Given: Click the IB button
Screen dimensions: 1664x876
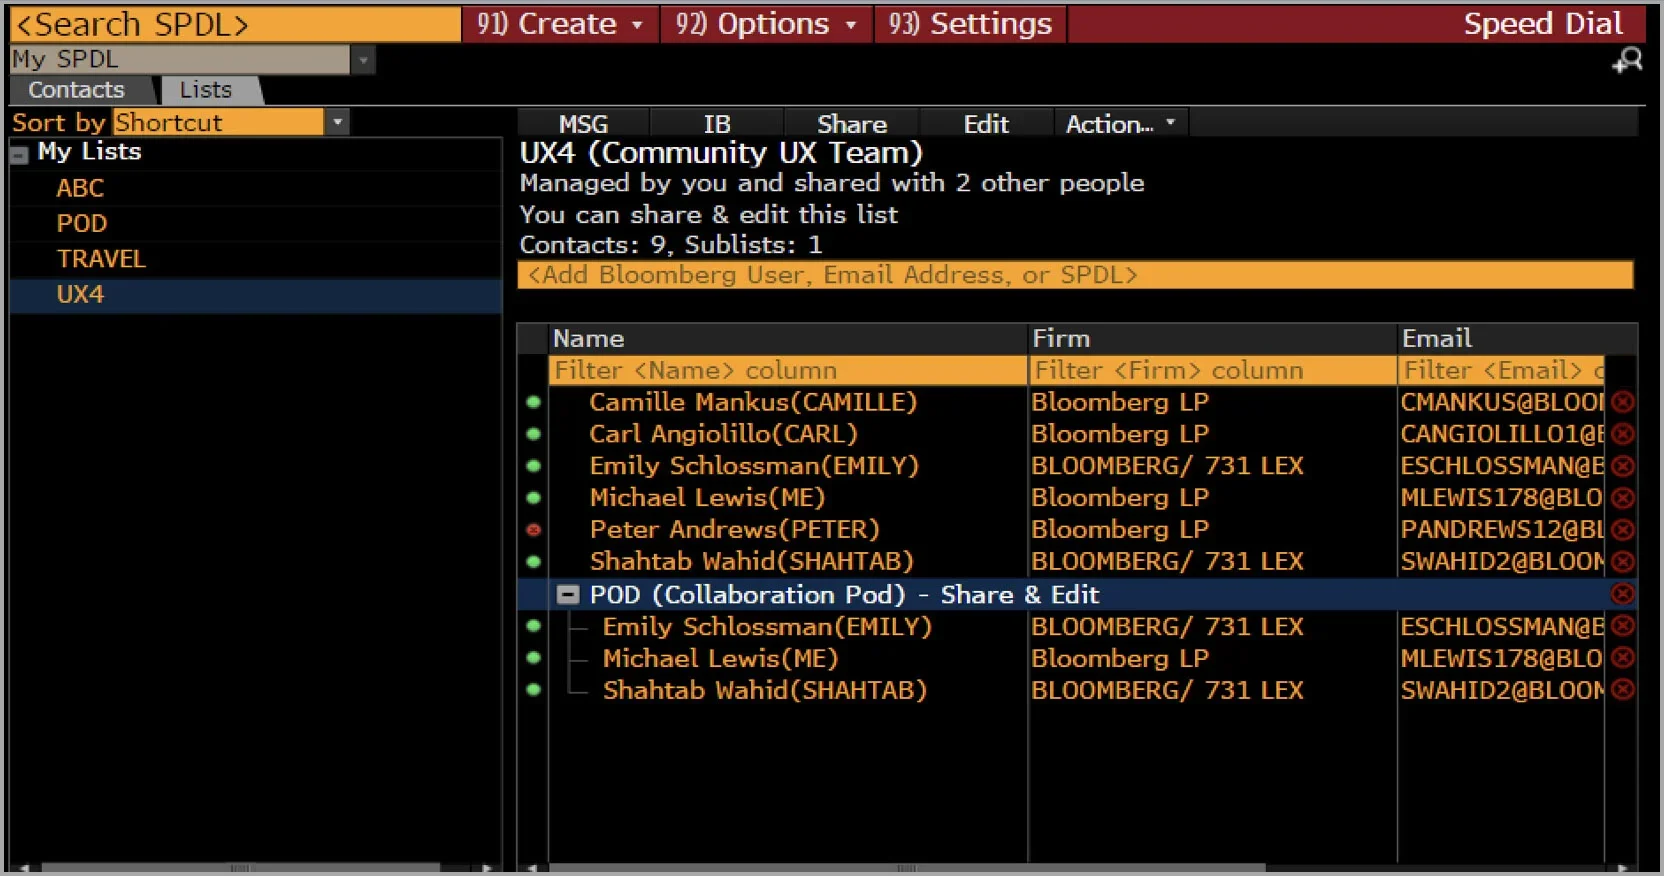Looking at the screenshot, I should [x=717, y=124].
